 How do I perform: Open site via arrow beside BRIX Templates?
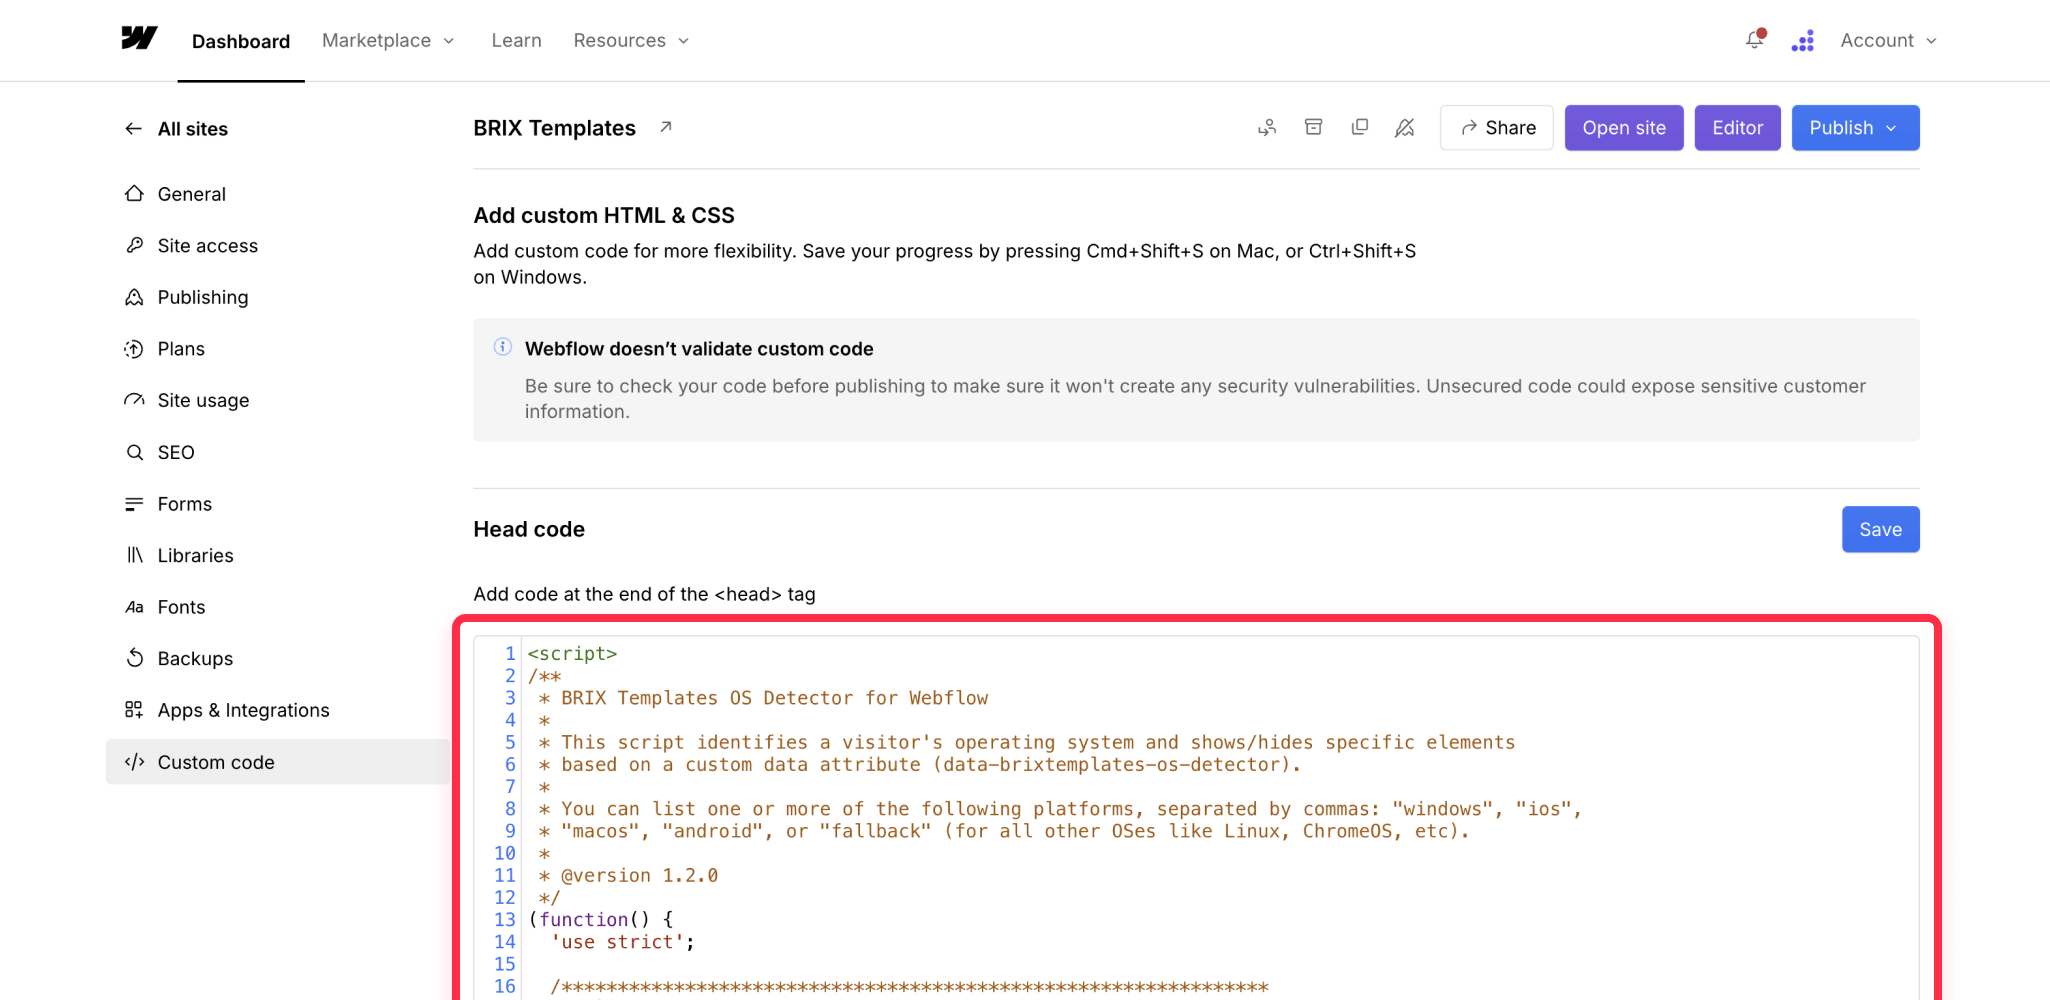click(666, 127)
